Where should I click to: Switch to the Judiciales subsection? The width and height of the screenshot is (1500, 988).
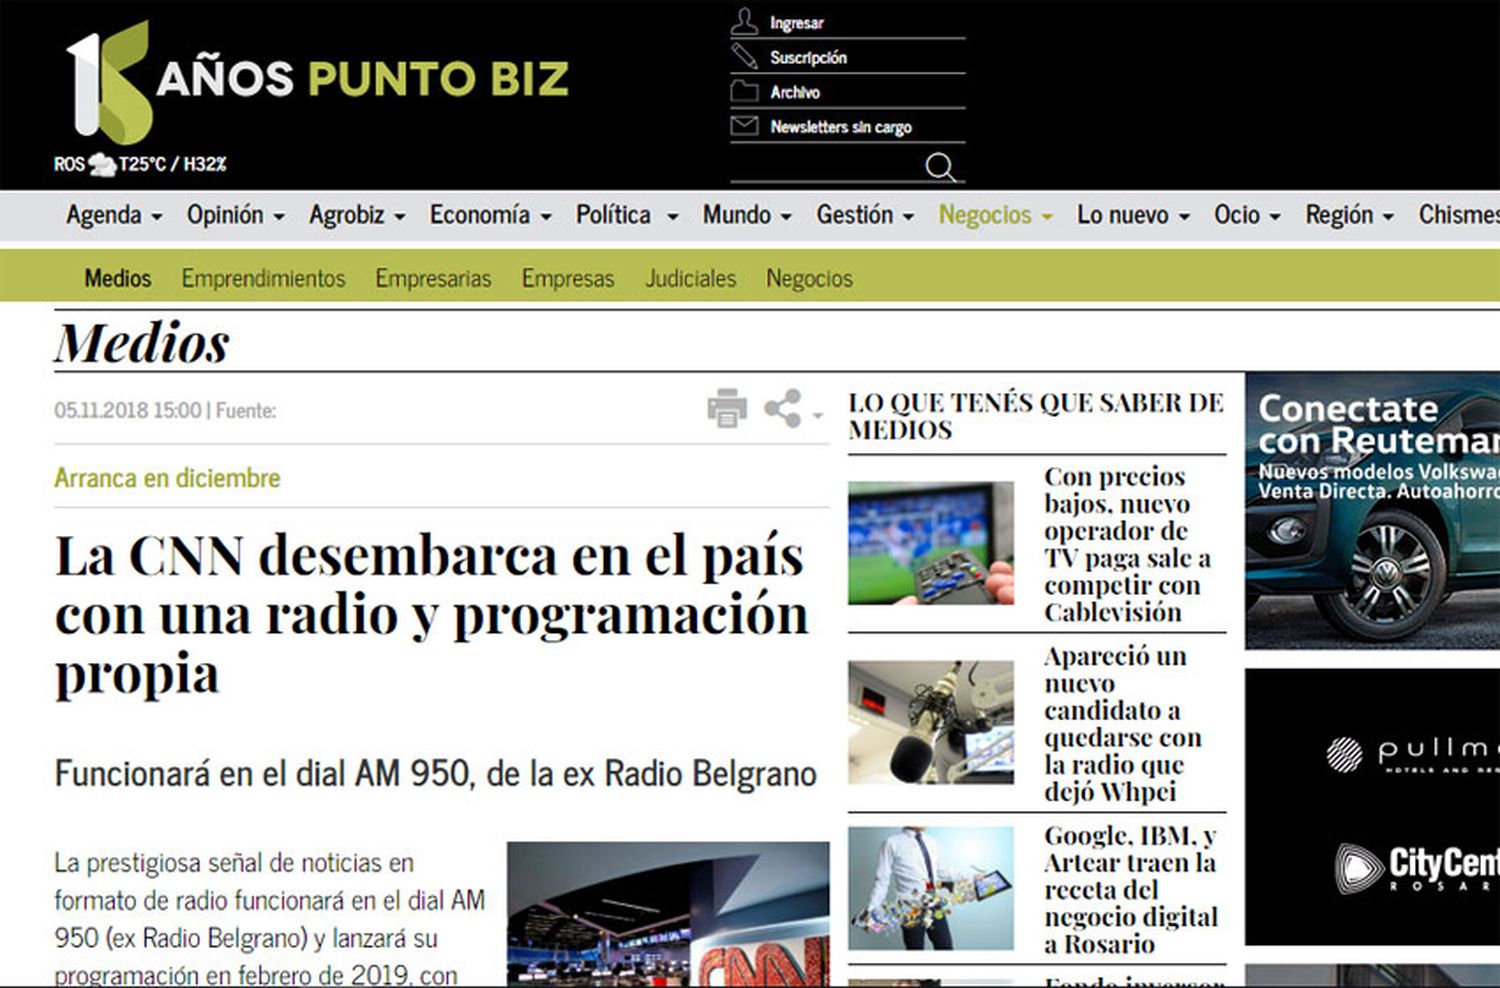click(690, 278)
